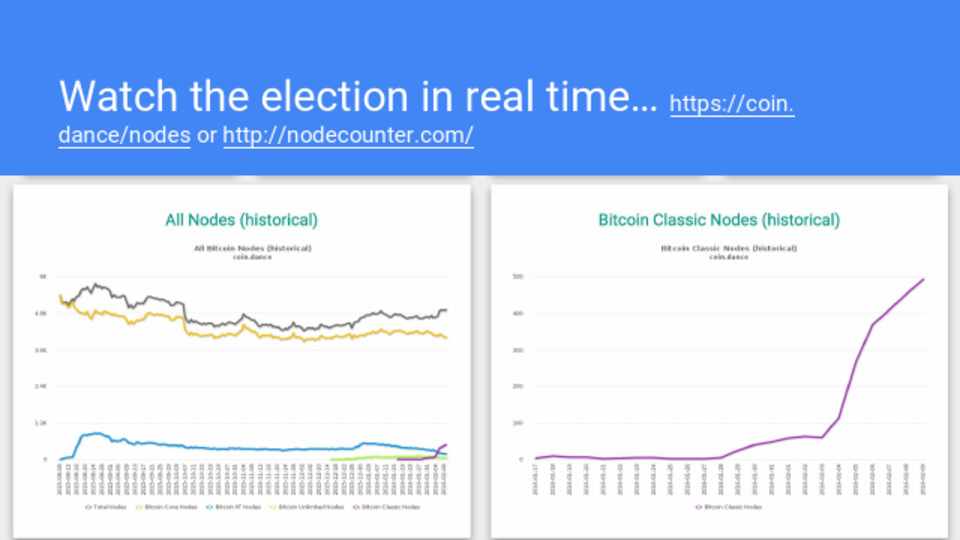Open the nodecounter.com link
The image size is (960, 540).
coord(348,135)
